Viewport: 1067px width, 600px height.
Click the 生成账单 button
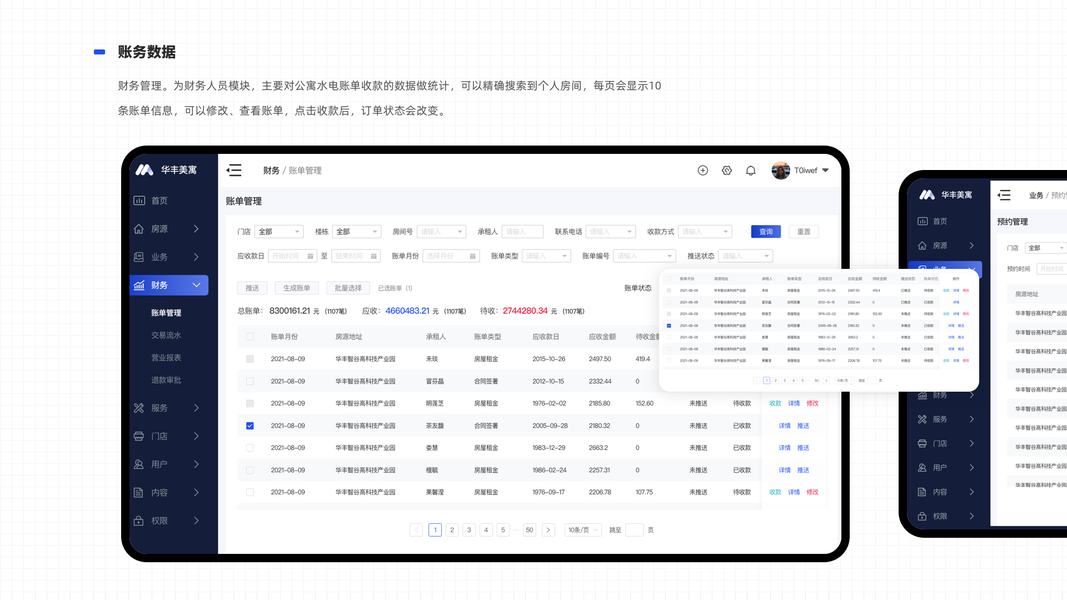pyautogui.click(x=296, y=288)
